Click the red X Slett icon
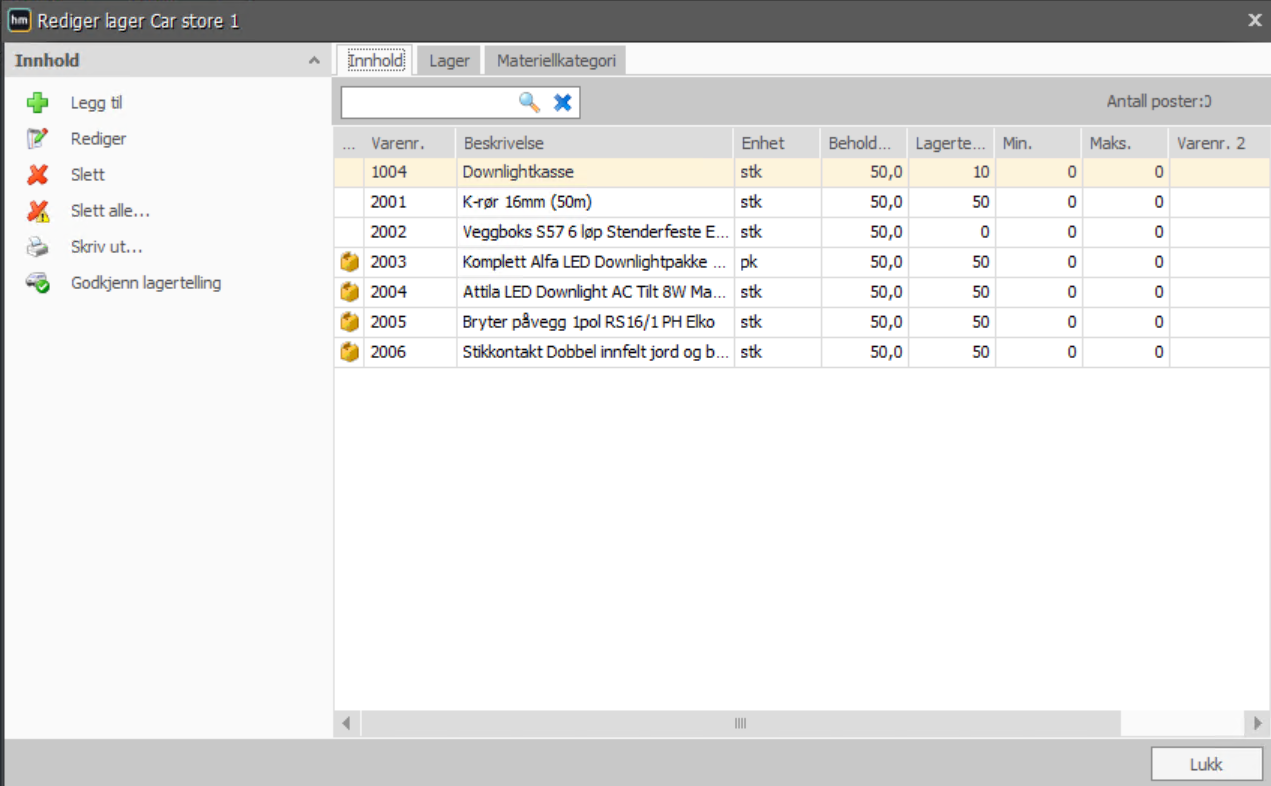1271x786 pixels. (x=38, y=175)
